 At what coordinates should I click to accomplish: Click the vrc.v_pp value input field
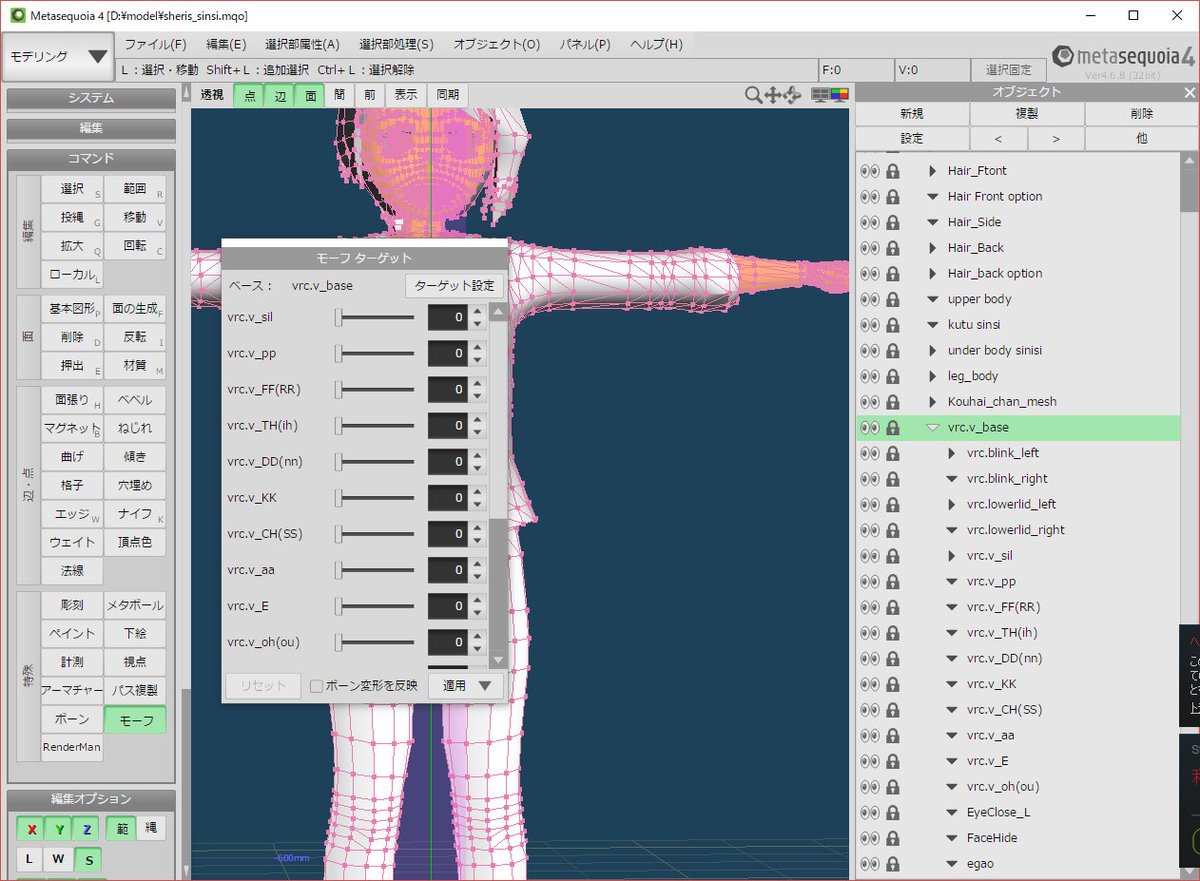pos(448,353)
